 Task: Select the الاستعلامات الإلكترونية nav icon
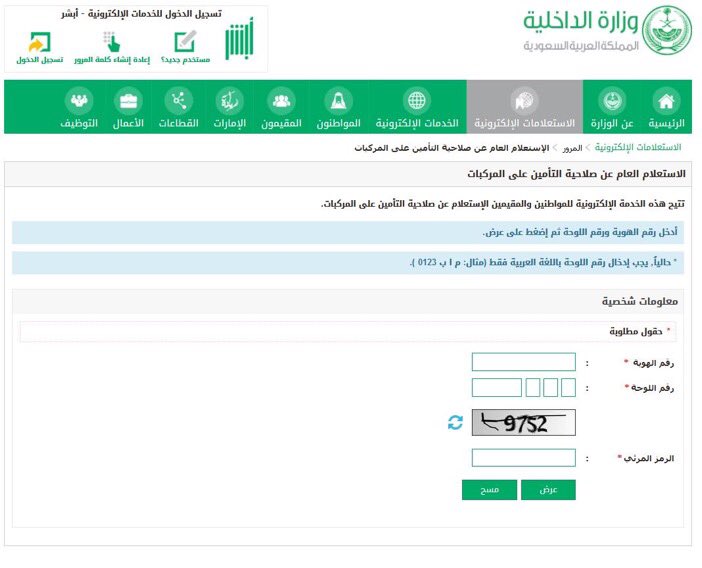524,101
